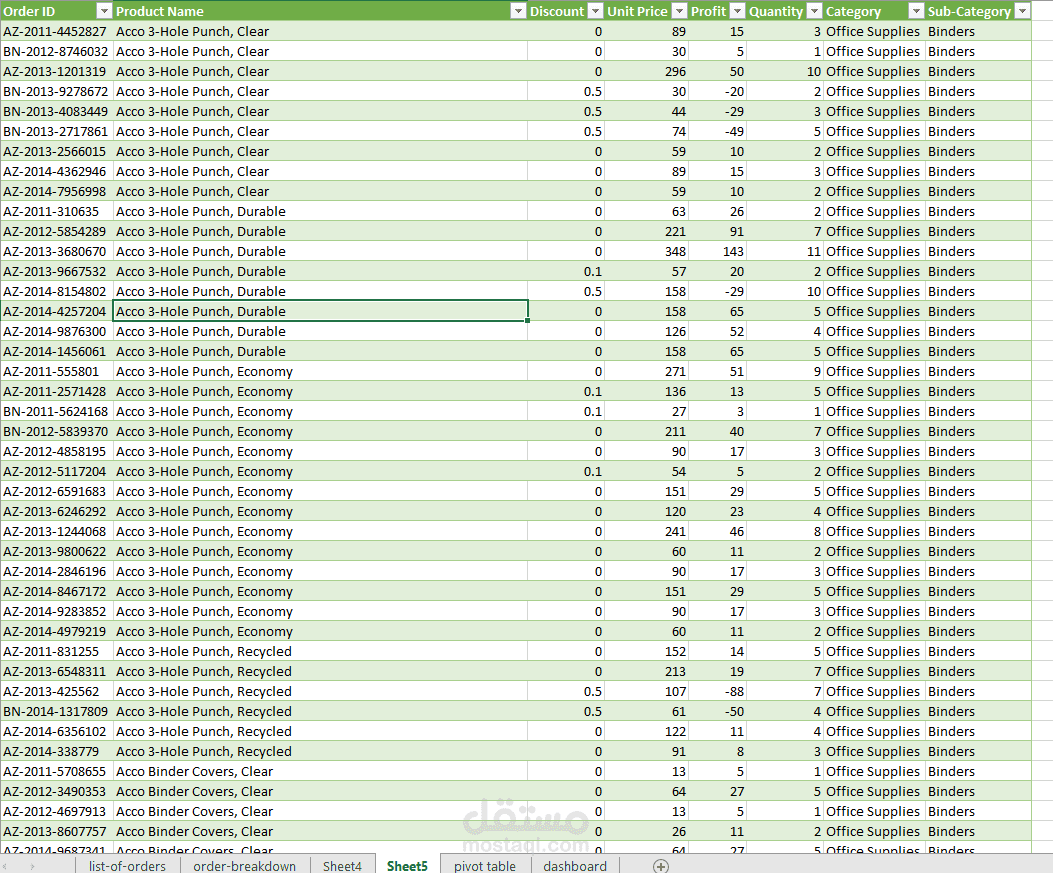Select cell with Order ID BN-2014-1317809
Screen dimensions: 1053x873
[56, 712]
